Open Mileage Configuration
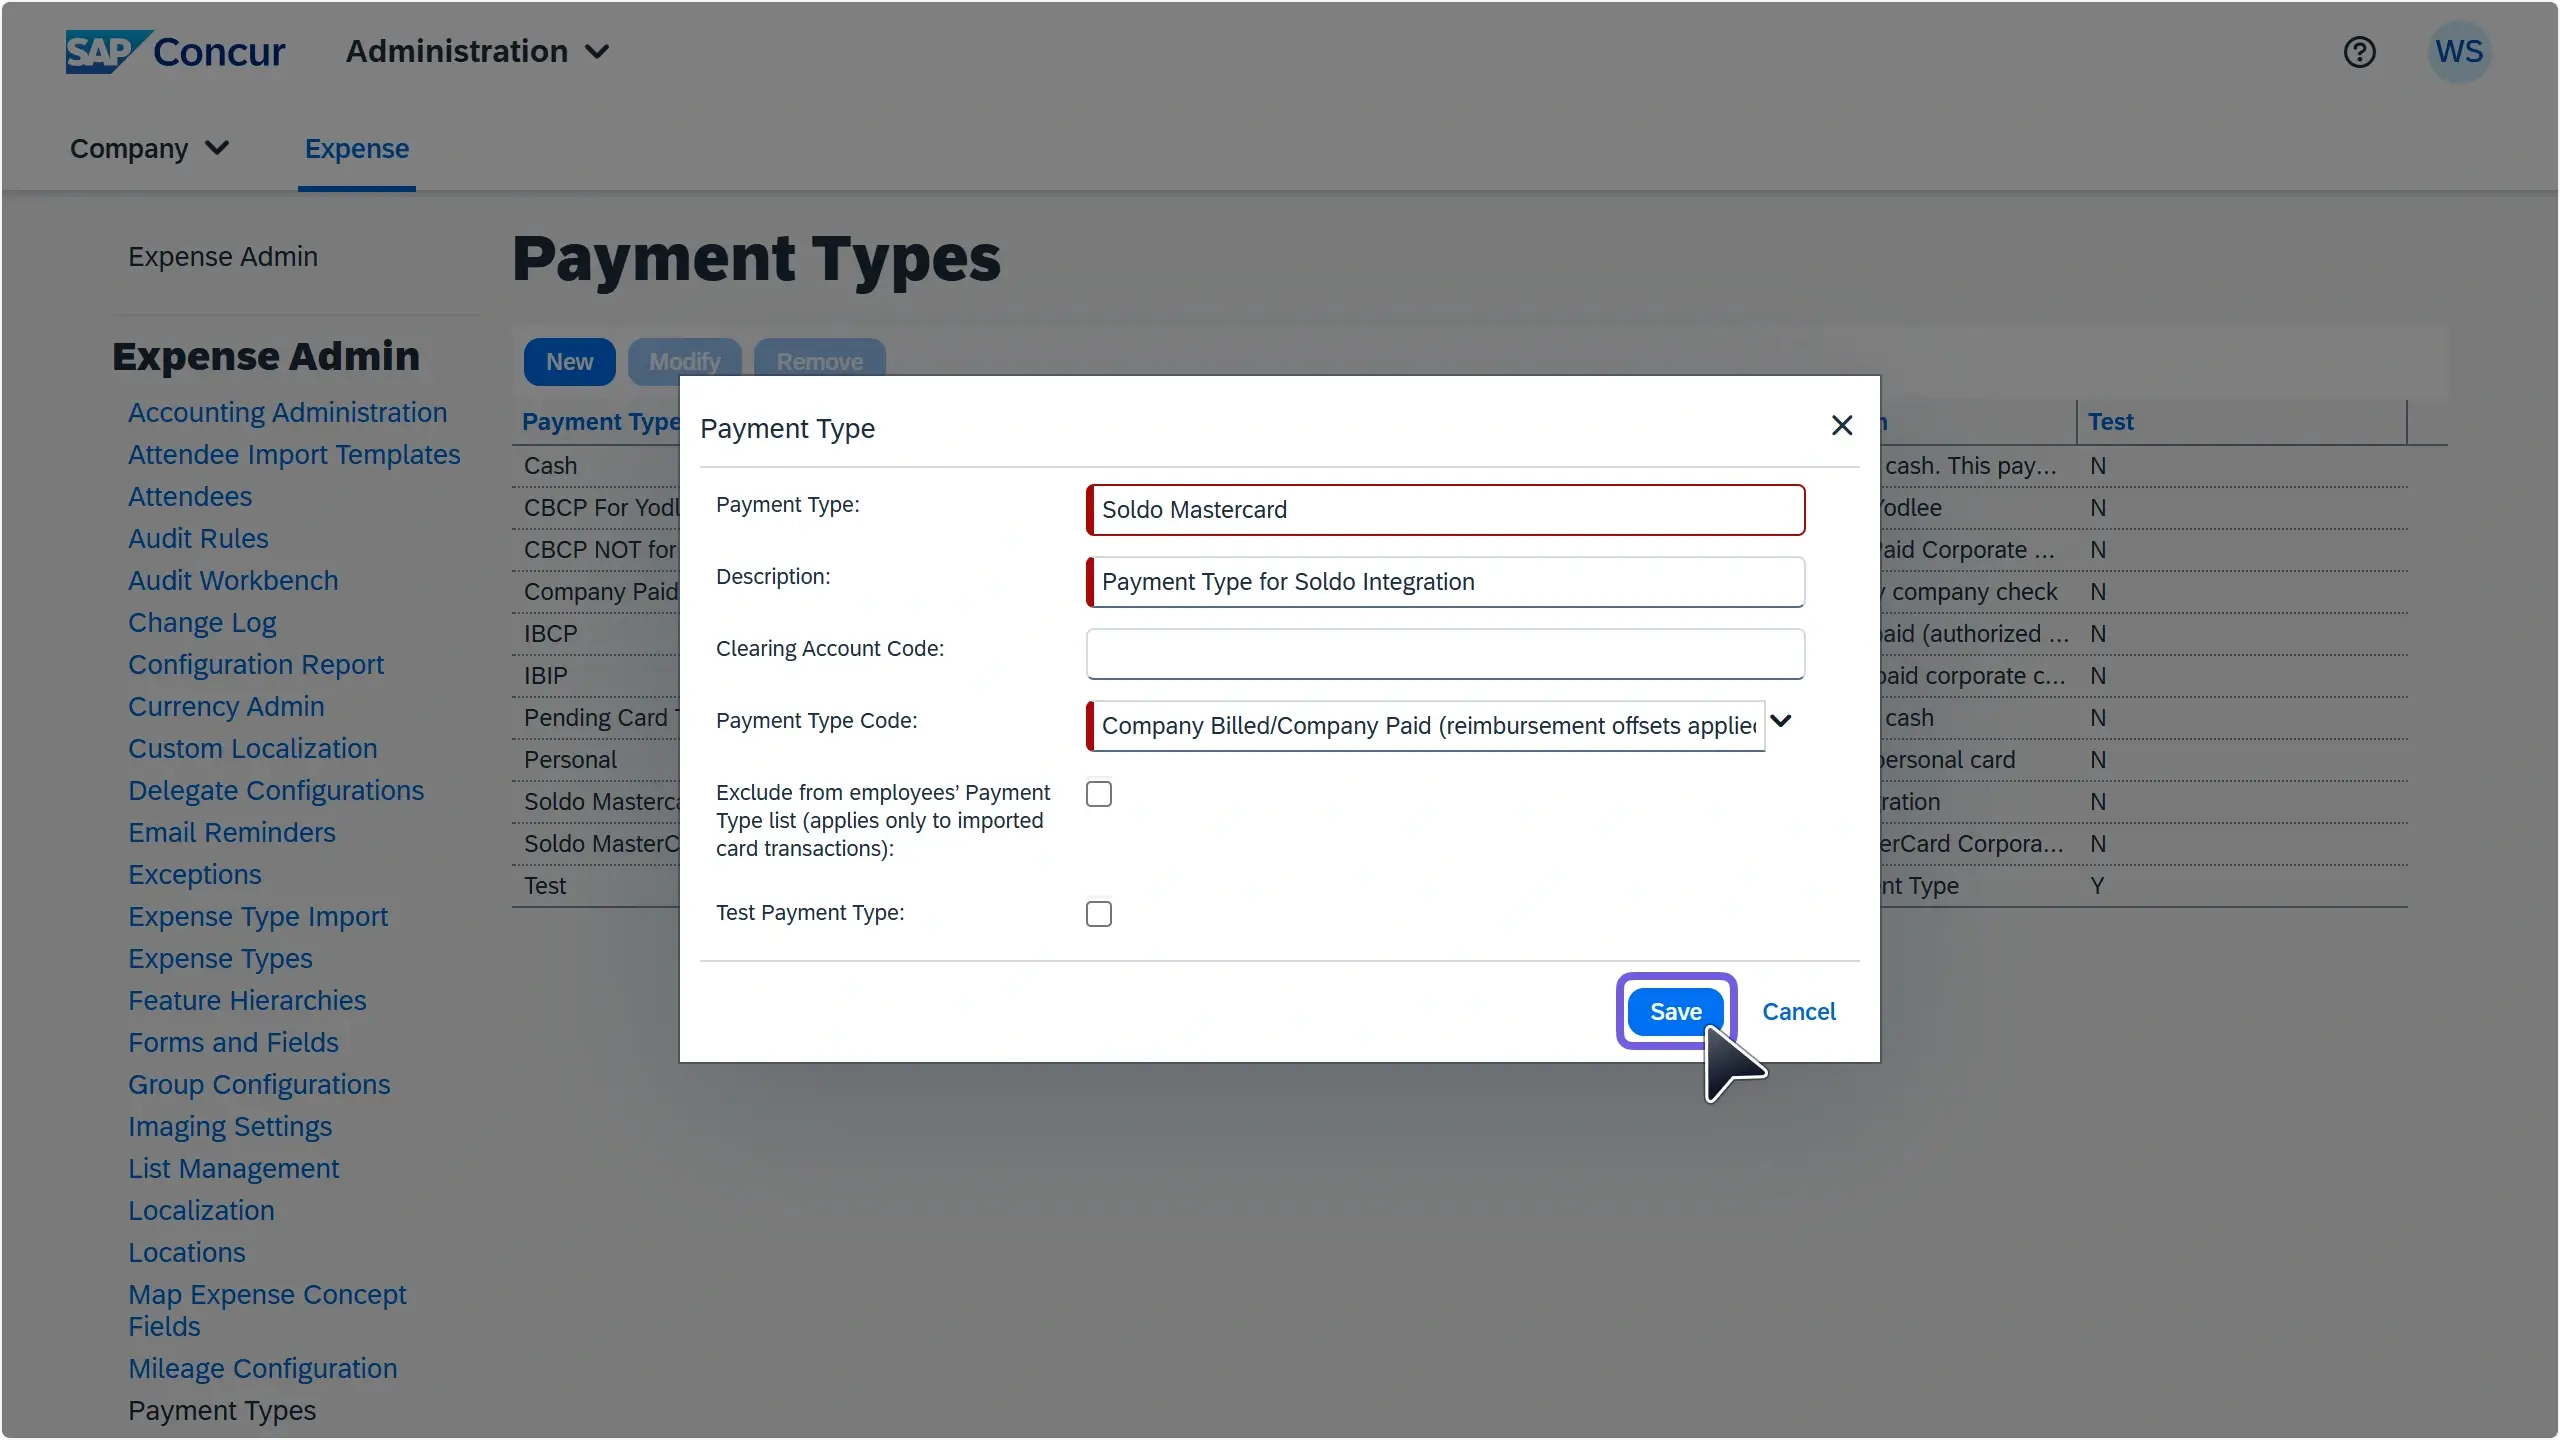 (x=263, y=1368)
